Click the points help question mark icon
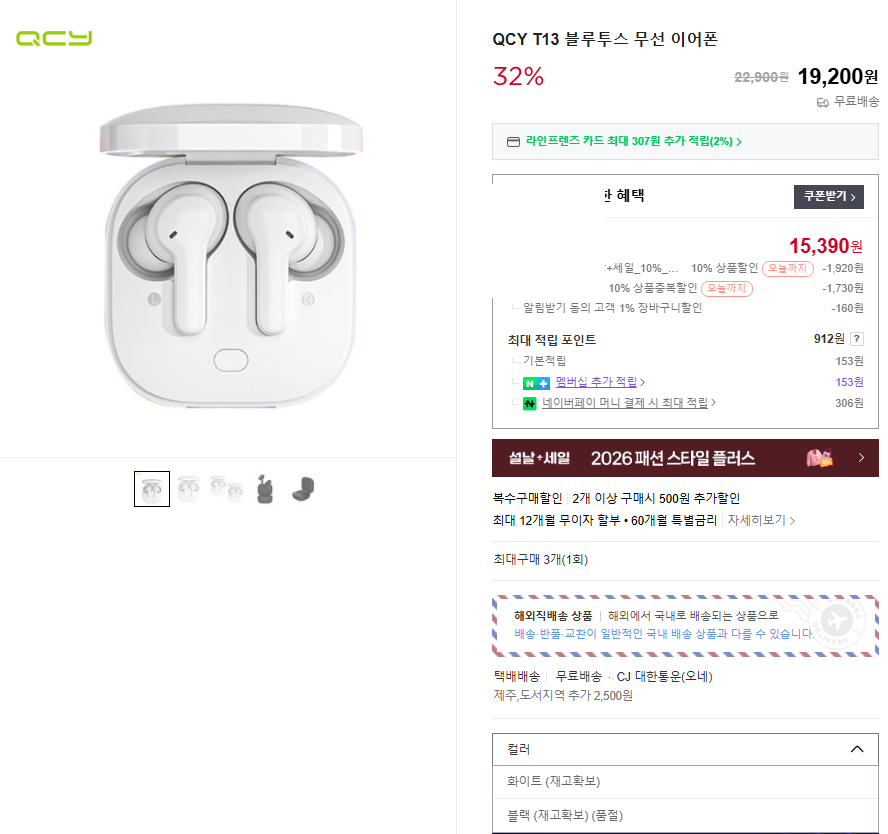This screenshot has width=888, height=834. (x=857, y=339)
